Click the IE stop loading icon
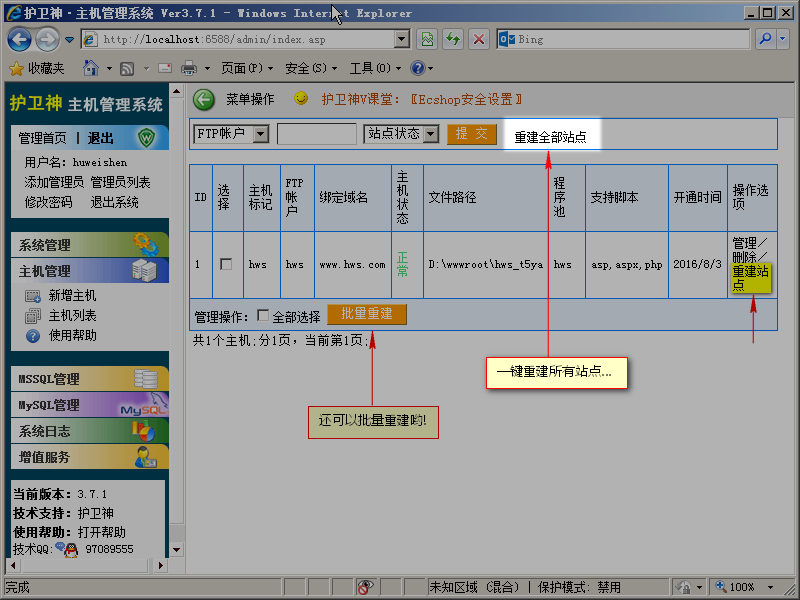 pos(479,39)
